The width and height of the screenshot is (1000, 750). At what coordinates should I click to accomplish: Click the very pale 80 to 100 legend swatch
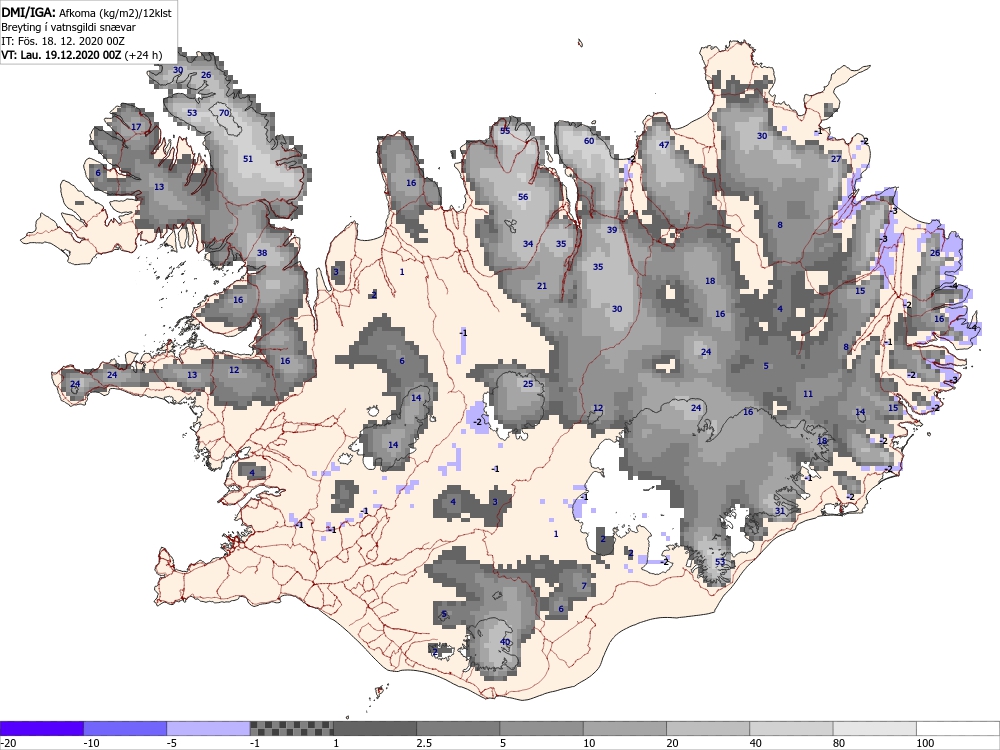(x=874, y=728)
